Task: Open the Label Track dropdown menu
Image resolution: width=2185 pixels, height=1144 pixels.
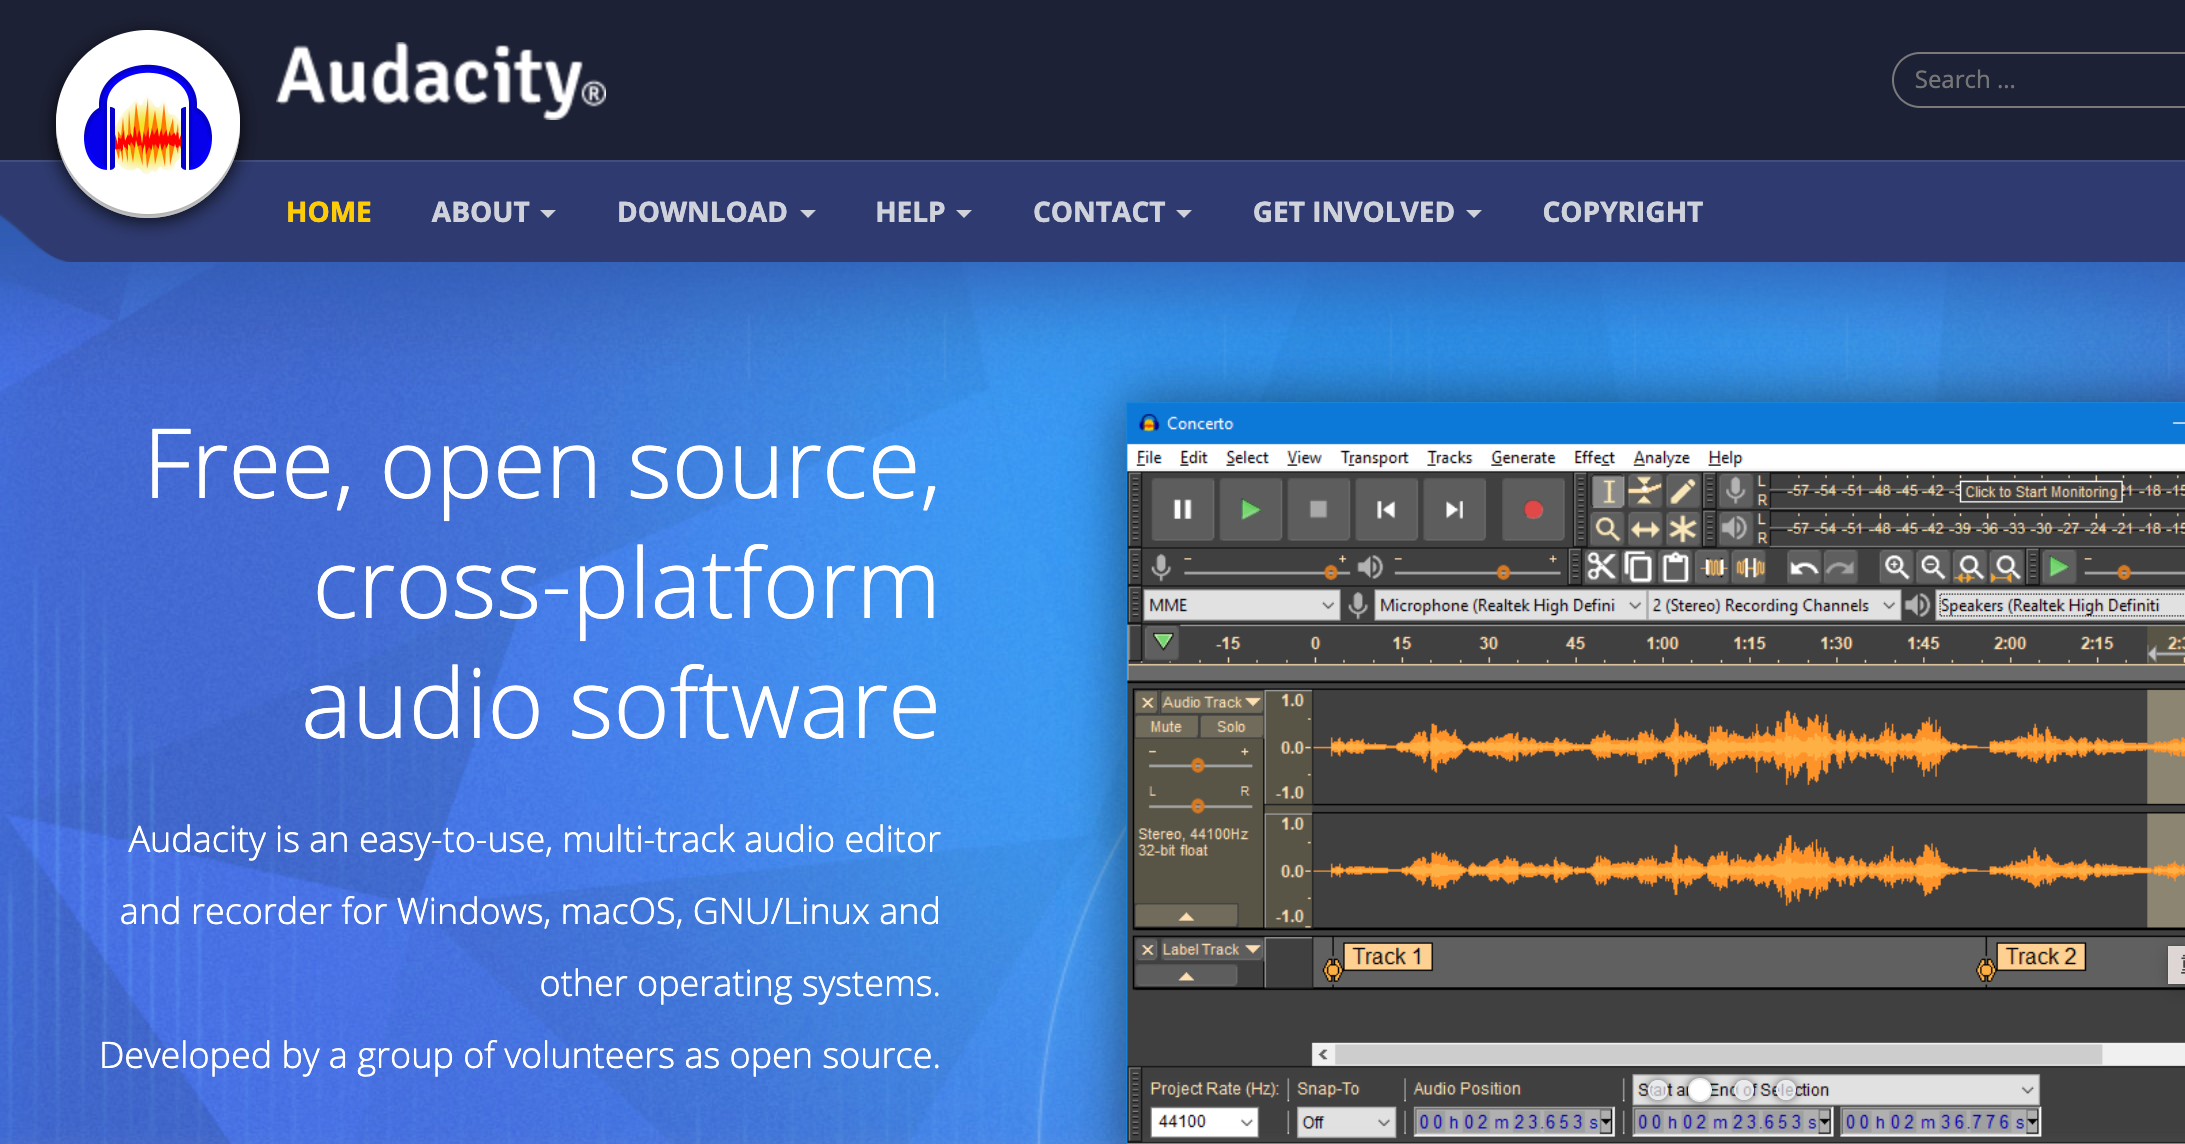Action: click(1211, 949)
